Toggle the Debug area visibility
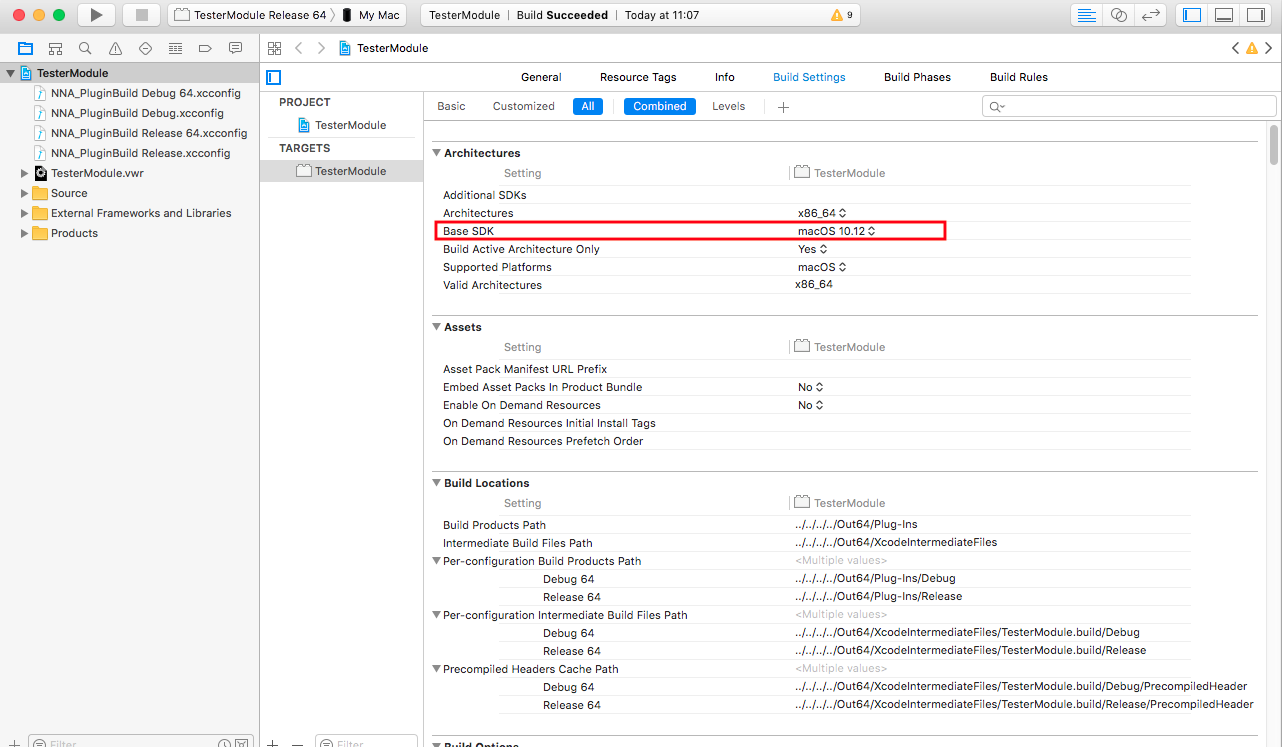Viewport: 1282px width, 747px height. [1223, 15]
